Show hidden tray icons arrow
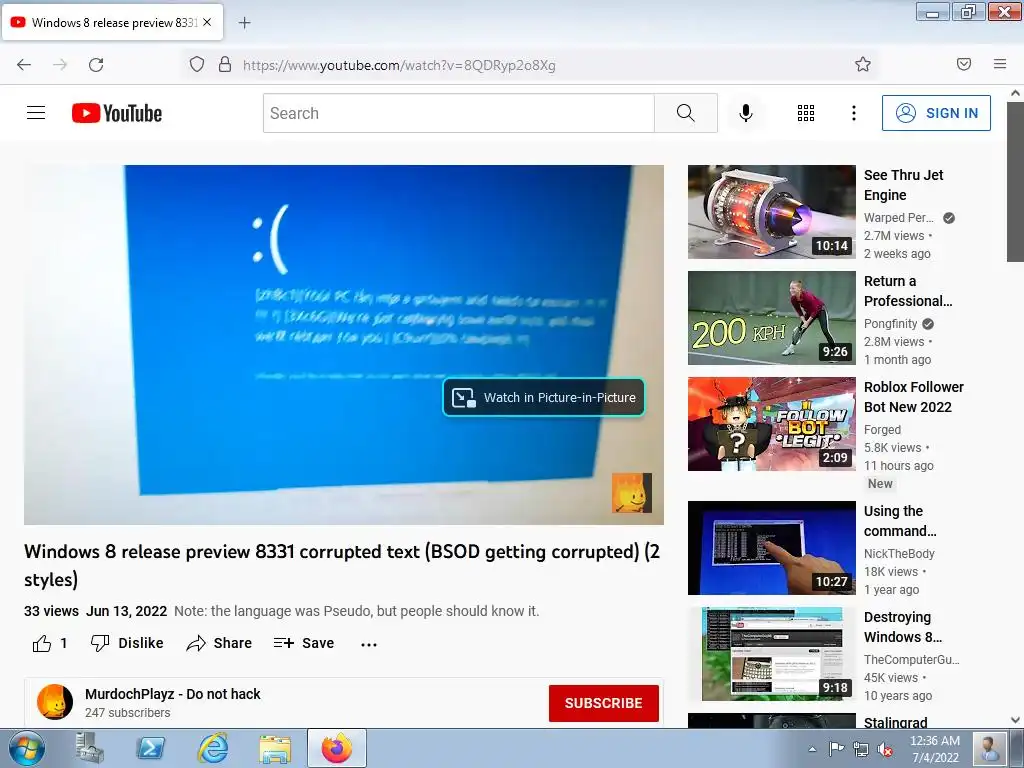Viewport: 1024px width, 768px height. [x=812, y=749]
